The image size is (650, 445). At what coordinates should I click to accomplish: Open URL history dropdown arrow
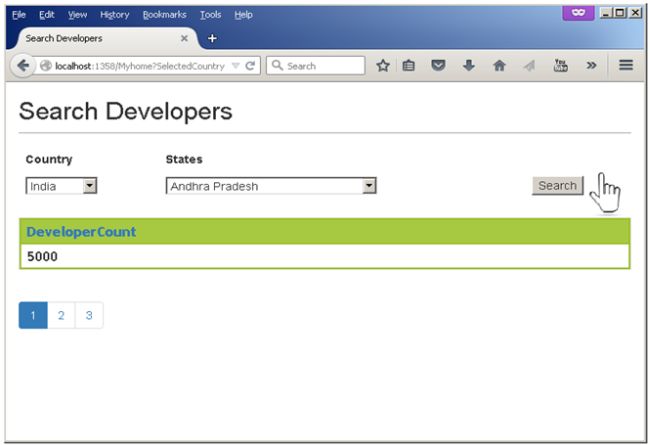click(235, 66)
